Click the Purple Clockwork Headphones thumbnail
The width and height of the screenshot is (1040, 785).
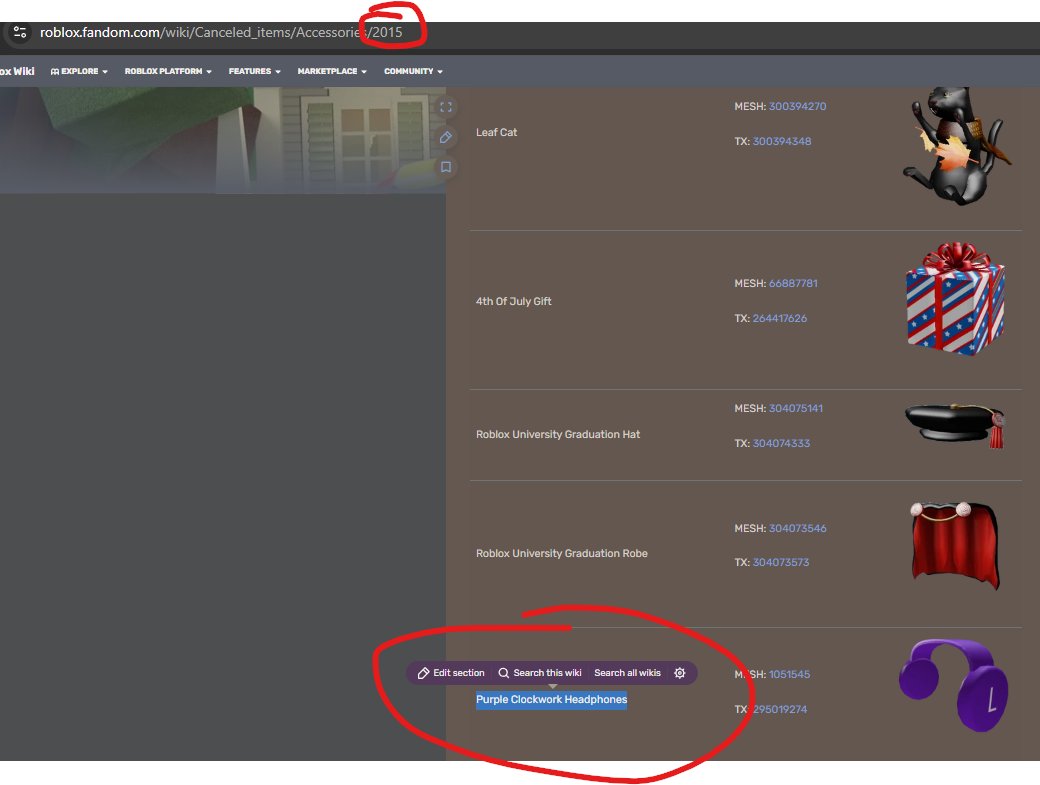tap(954, 686)
